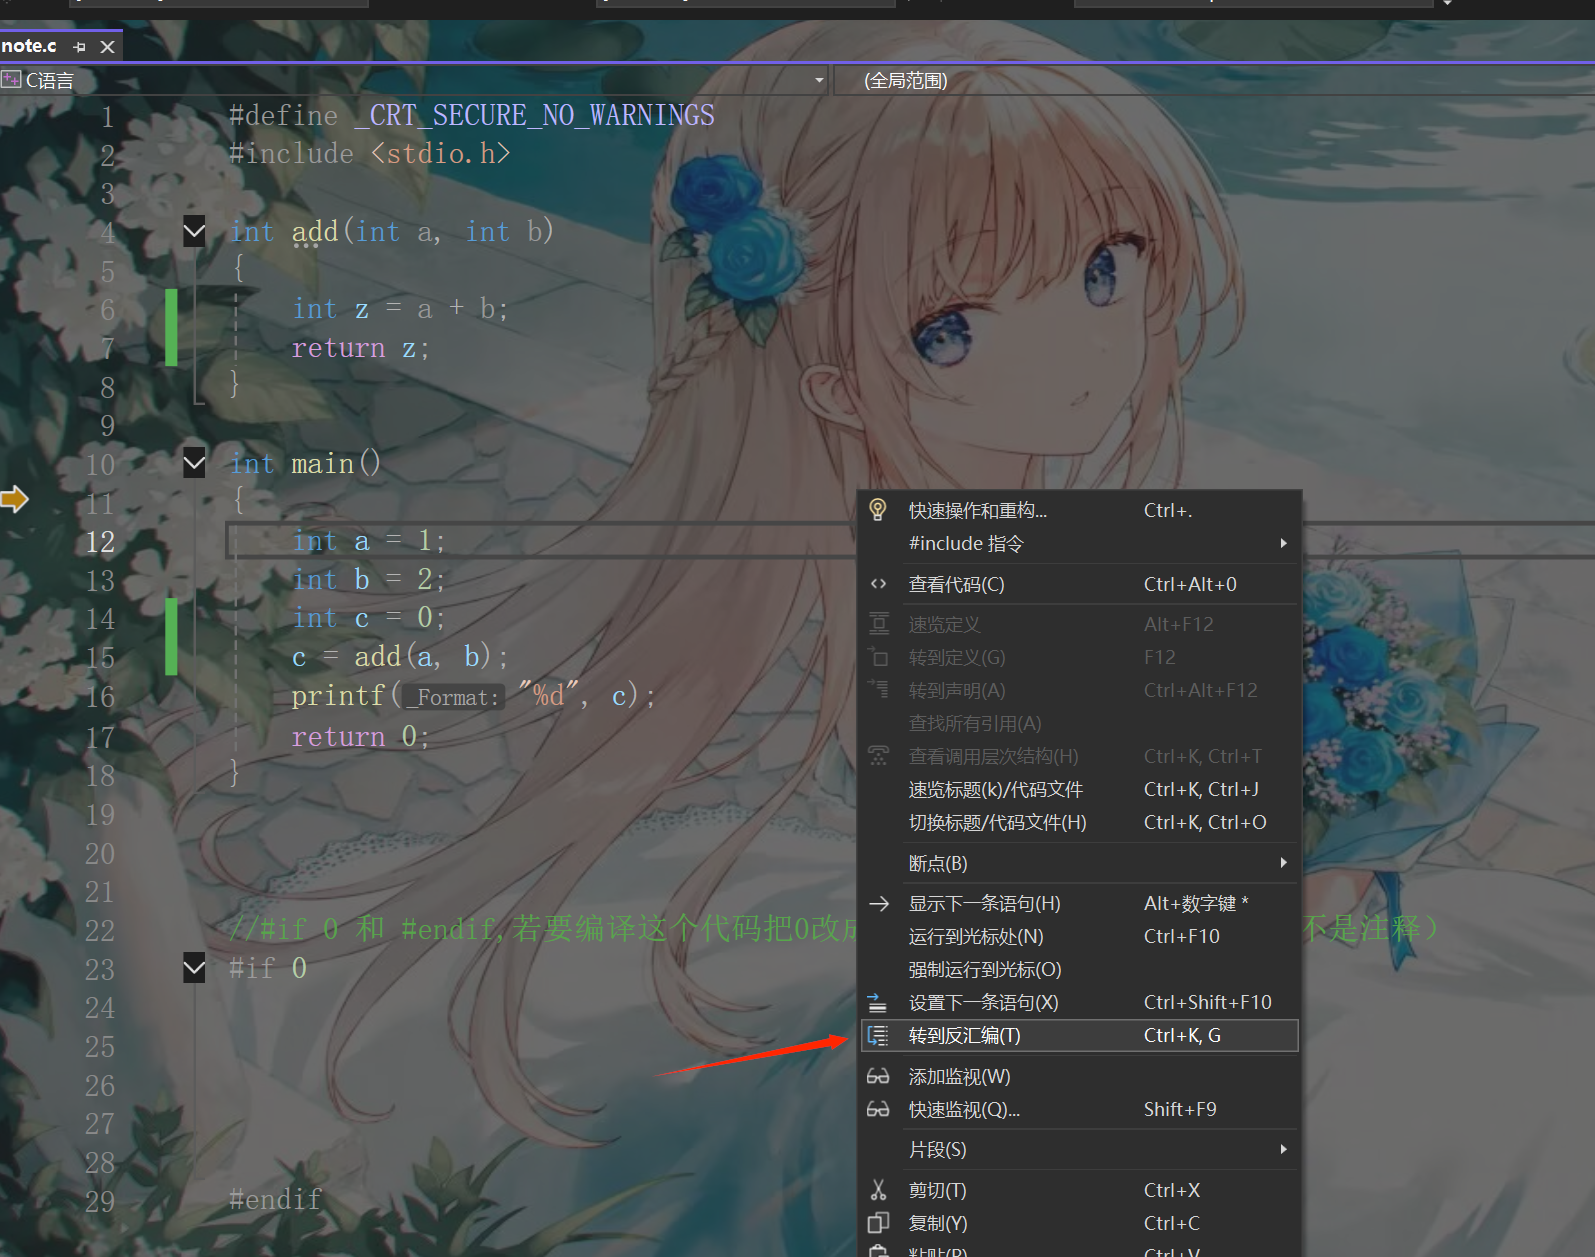The image size is (1595, 1257).
Task: Choose 速览标题(k)/代码文件 entry
Action: 1079,789
